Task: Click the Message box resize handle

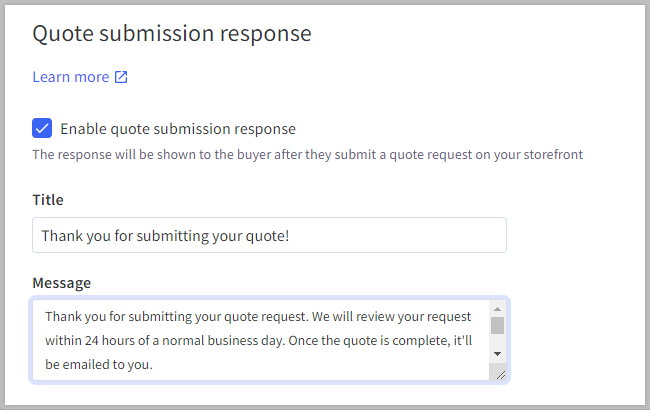Action: tap(500, 373)
